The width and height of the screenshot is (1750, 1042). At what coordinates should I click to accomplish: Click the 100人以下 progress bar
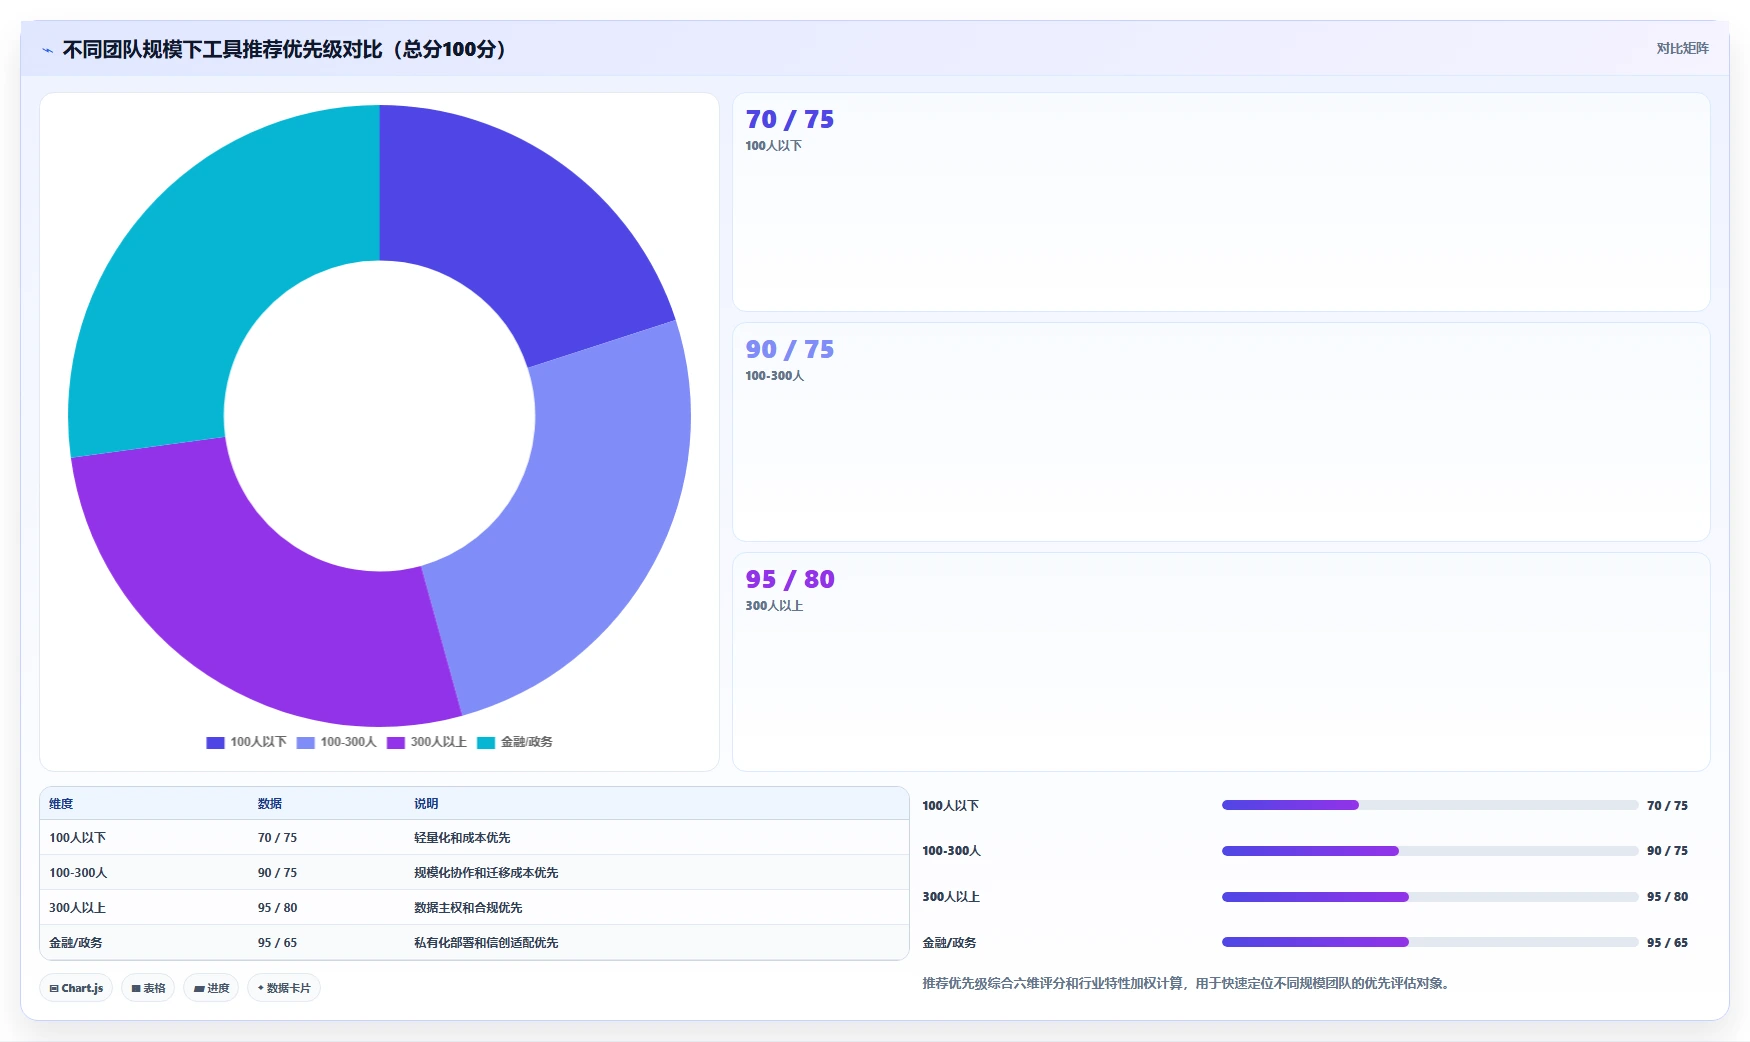(1430, 805)
